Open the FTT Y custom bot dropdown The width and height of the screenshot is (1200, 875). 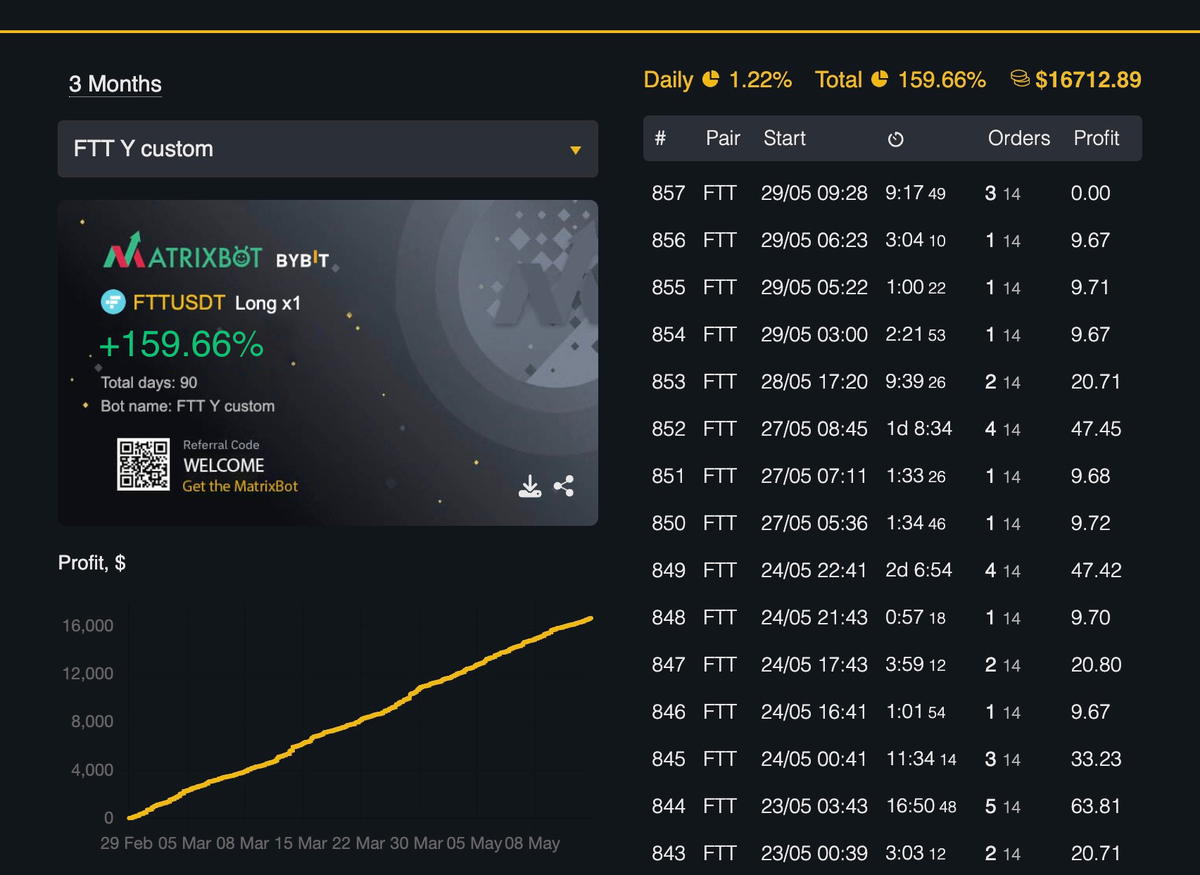(328, 149)
